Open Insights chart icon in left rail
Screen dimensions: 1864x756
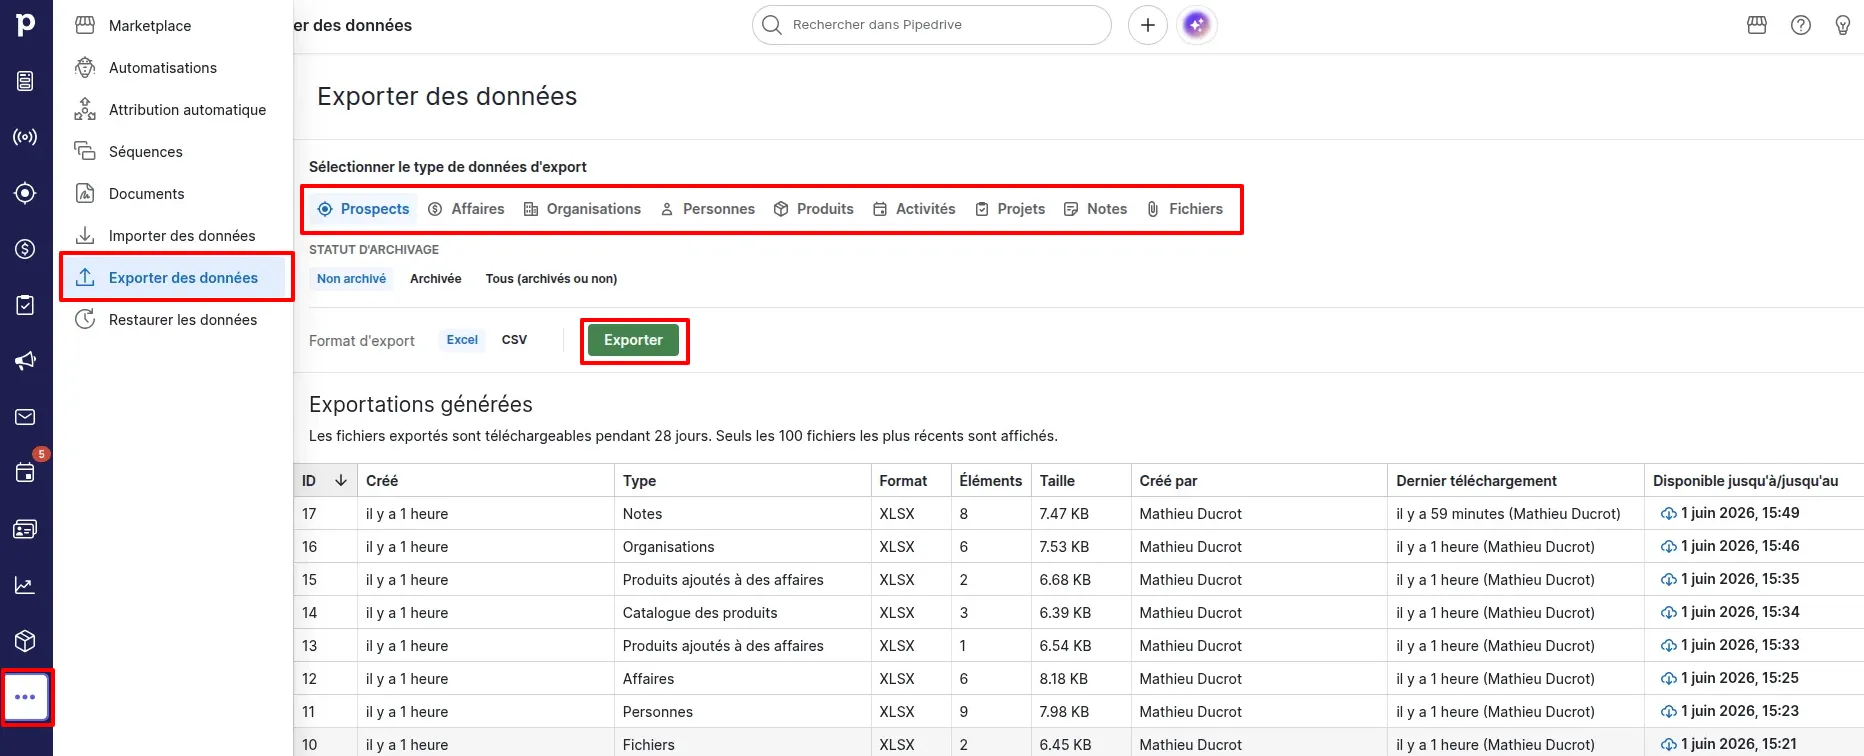click(26, 585)
